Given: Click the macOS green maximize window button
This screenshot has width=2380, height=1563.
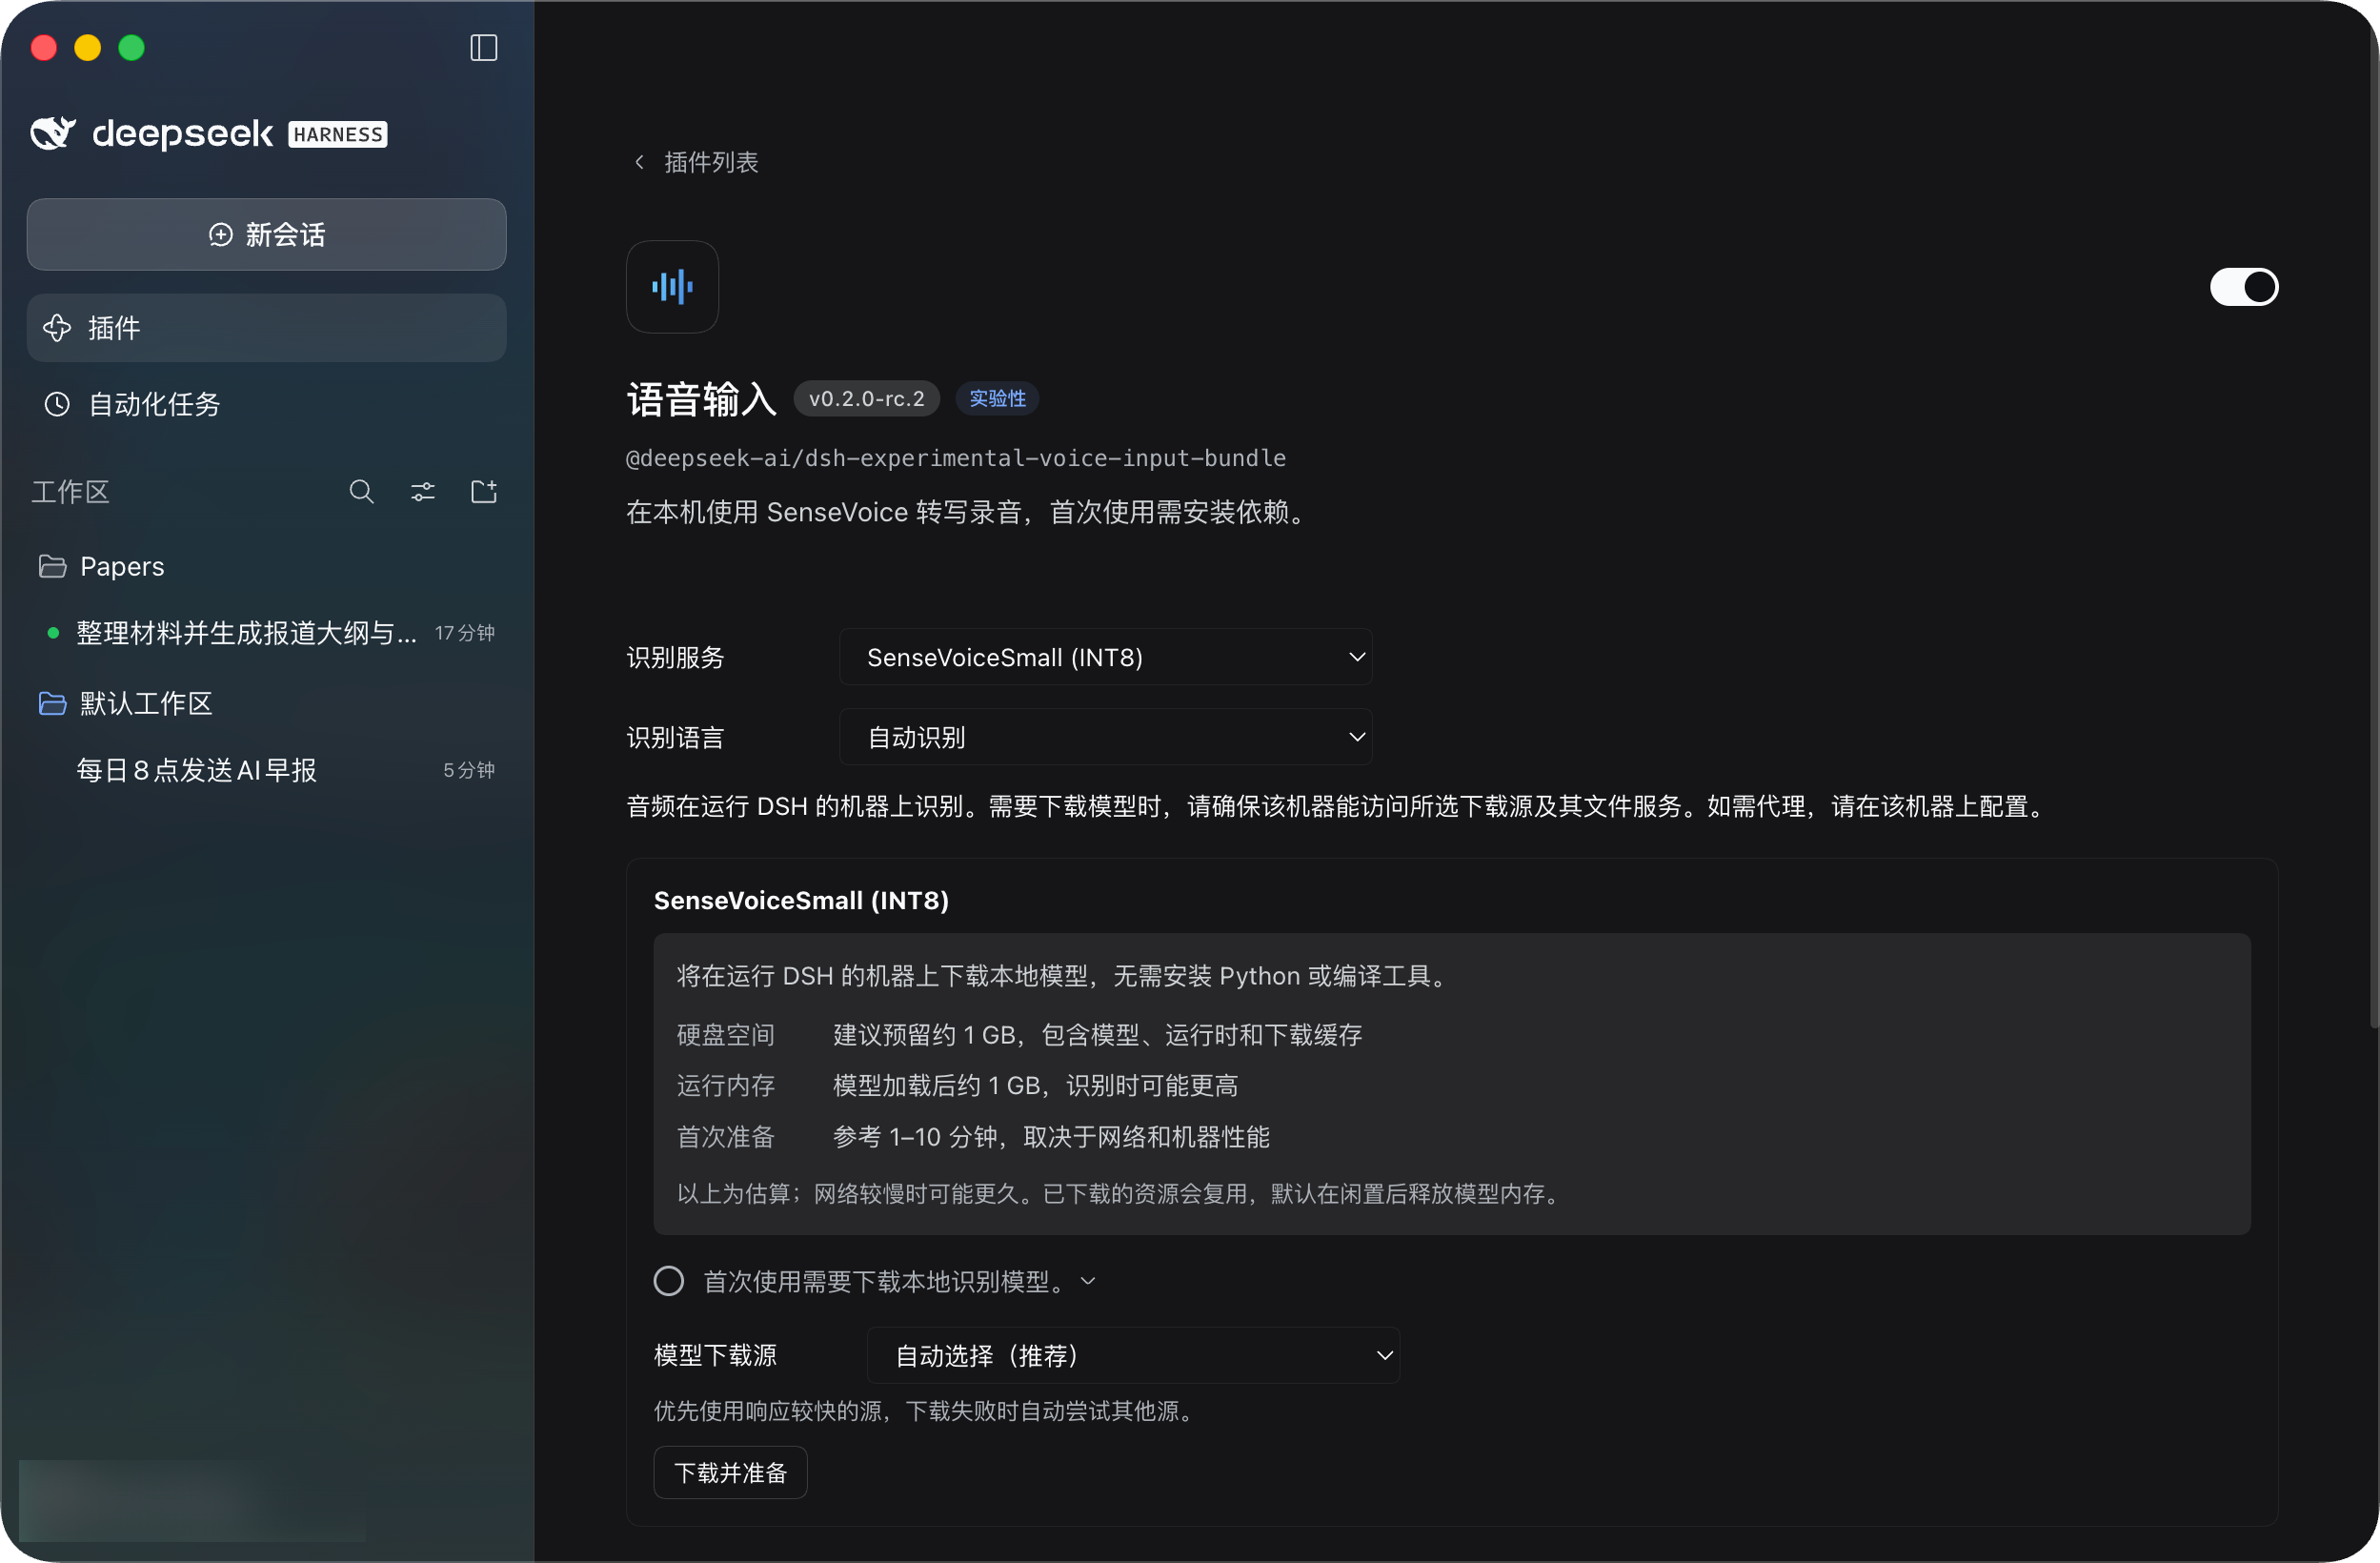Looking at the screenshot, I should [x=131, y=48].
